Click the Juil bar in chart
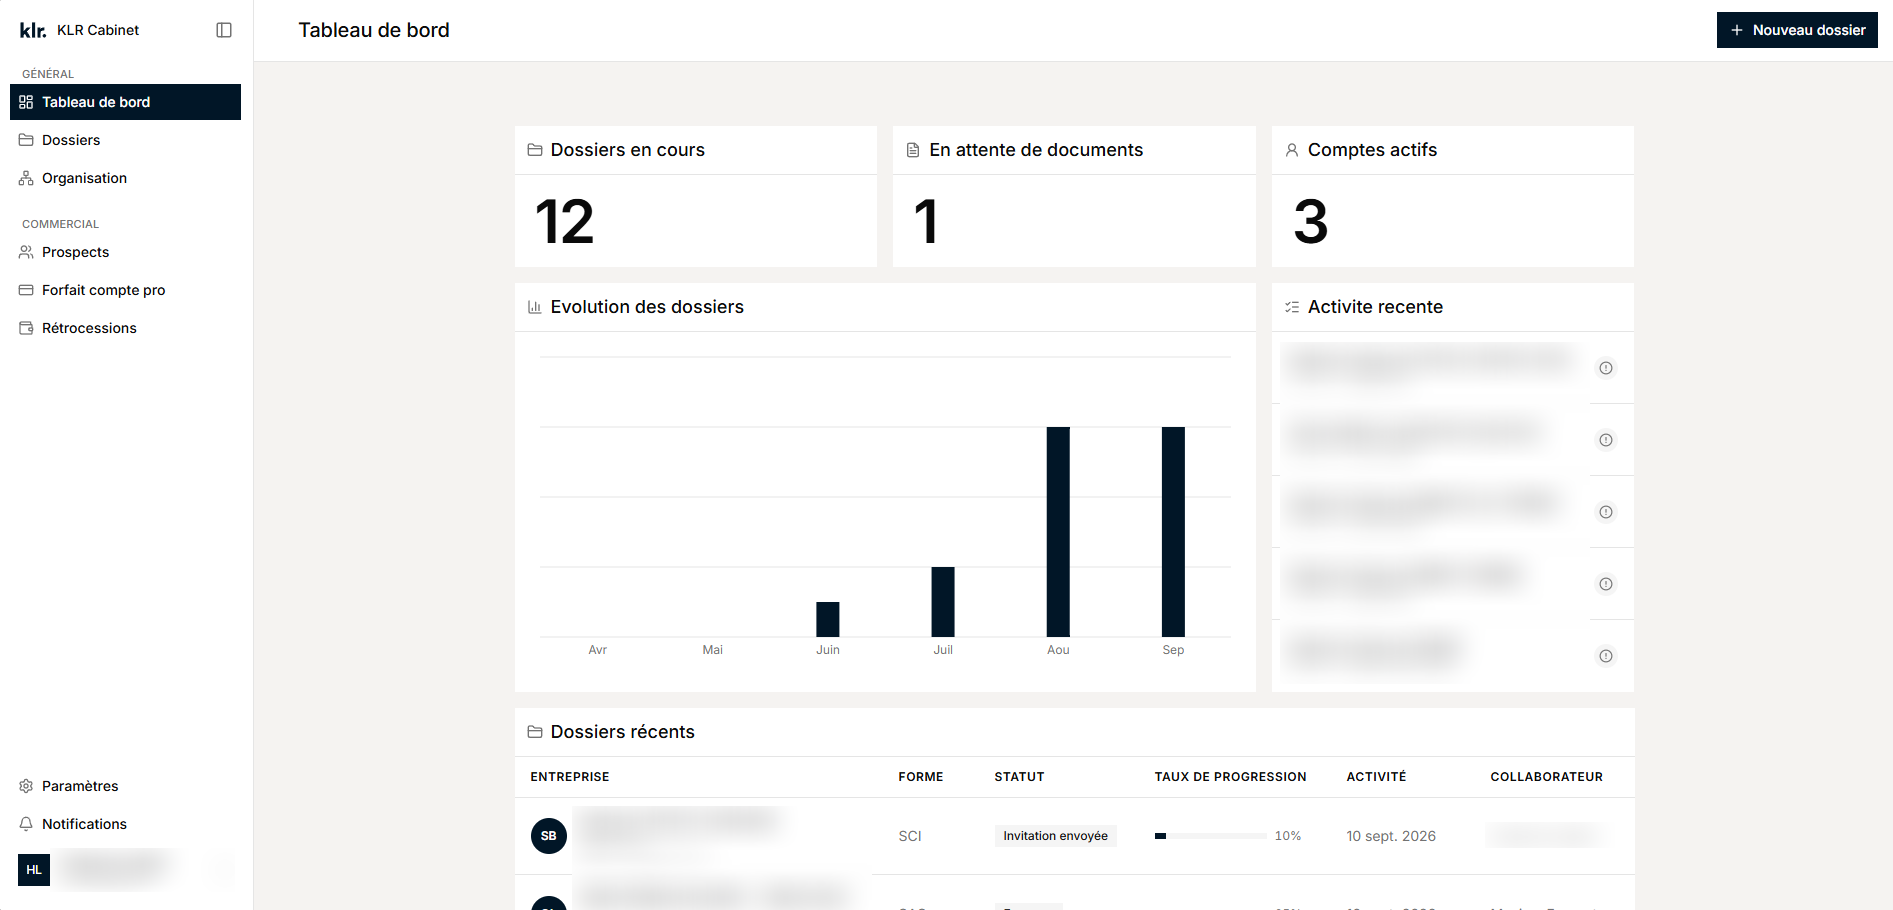 coord(943,602)
